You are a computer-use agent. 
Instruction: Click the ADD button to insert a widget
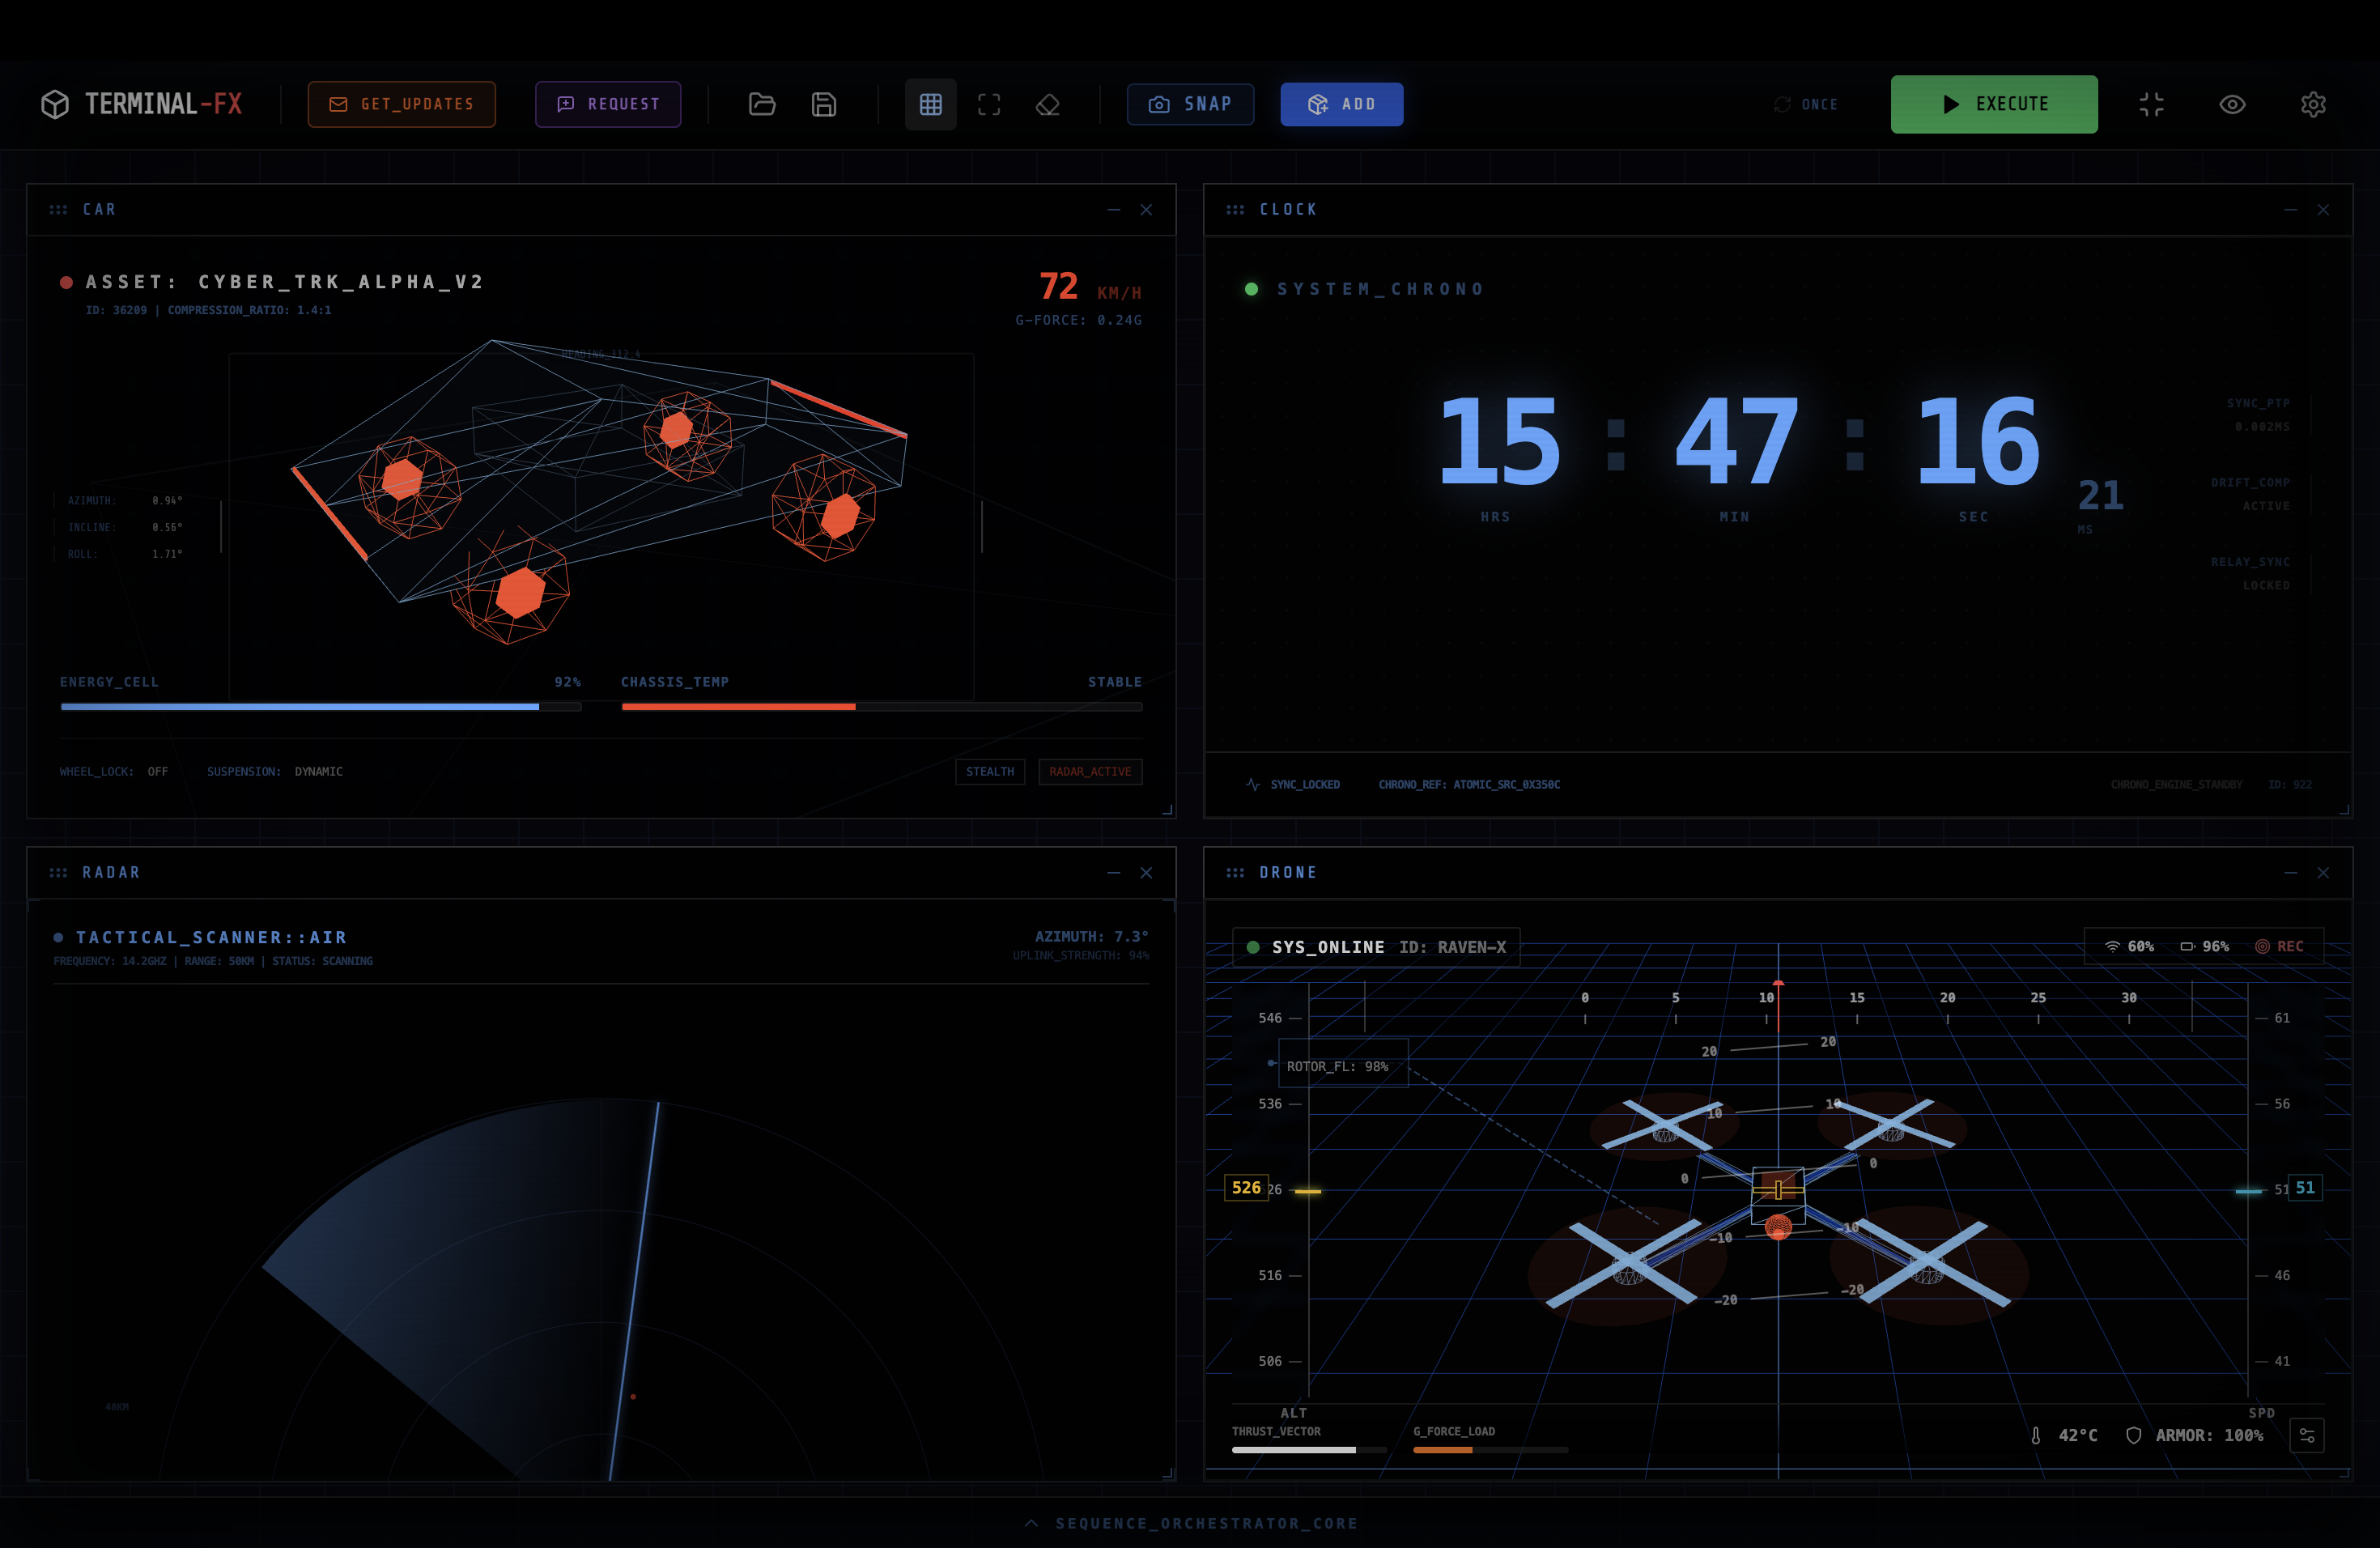(1342, 104)
